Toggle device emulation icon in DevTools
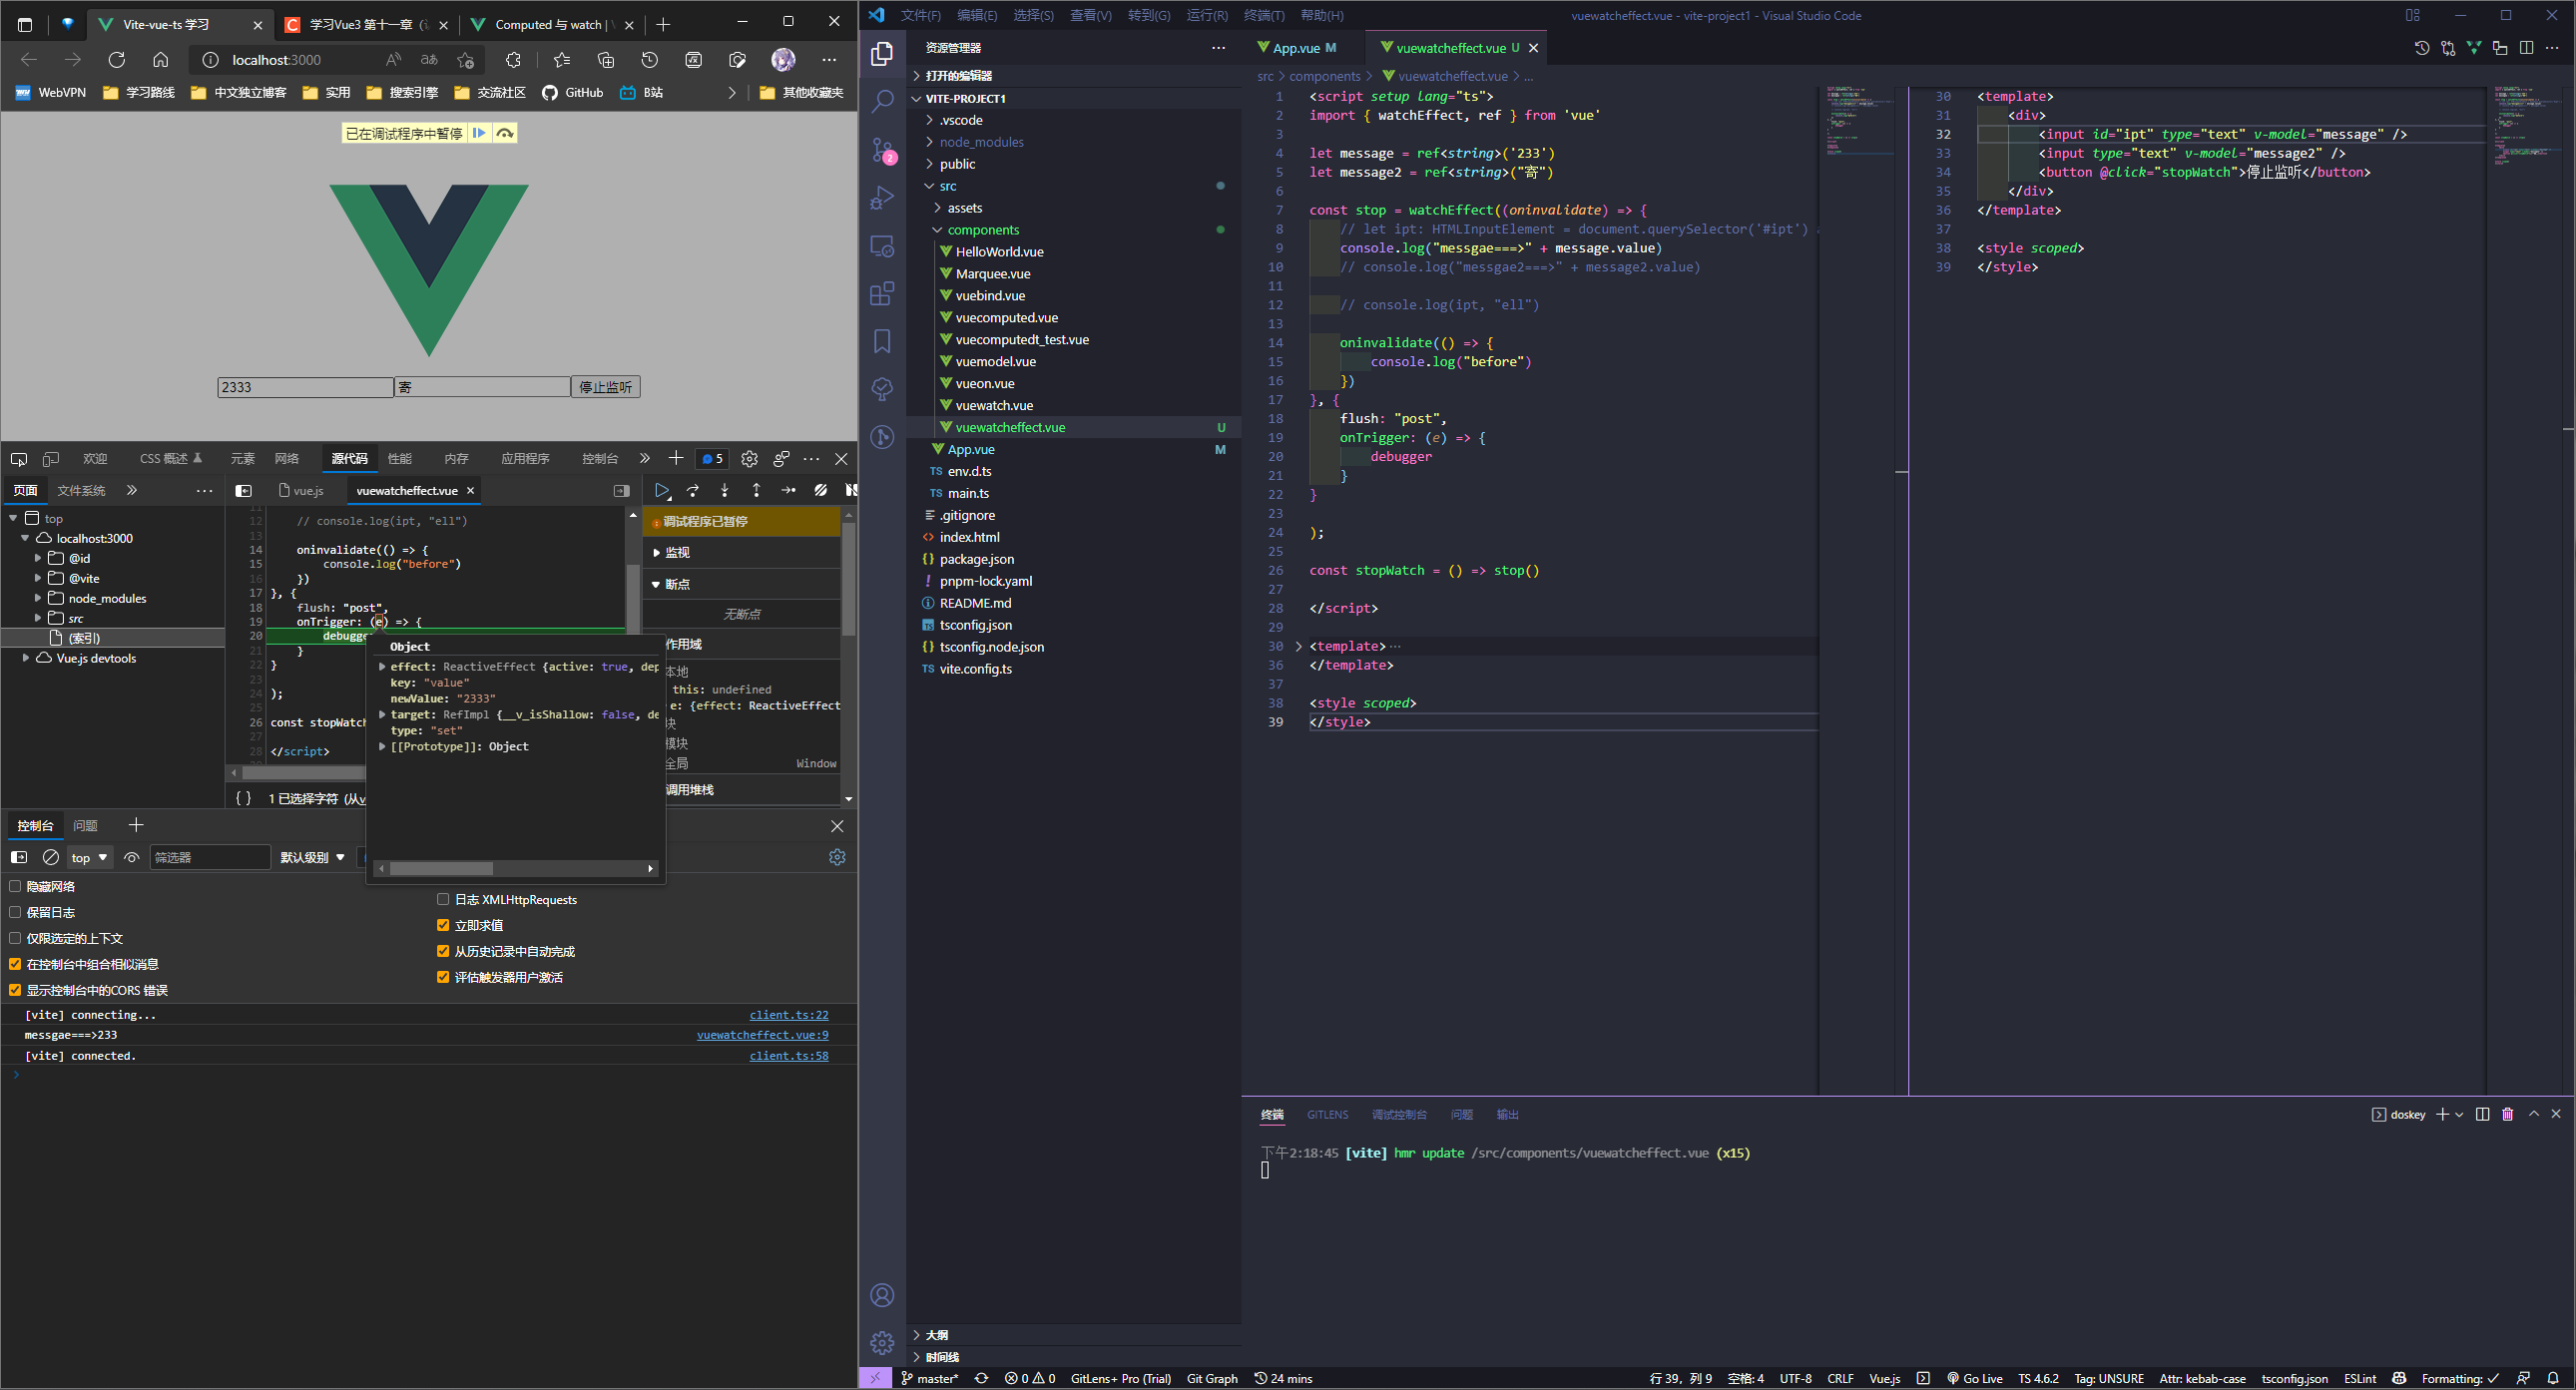Screen dimensions: 2576x1390 (50, 459)
